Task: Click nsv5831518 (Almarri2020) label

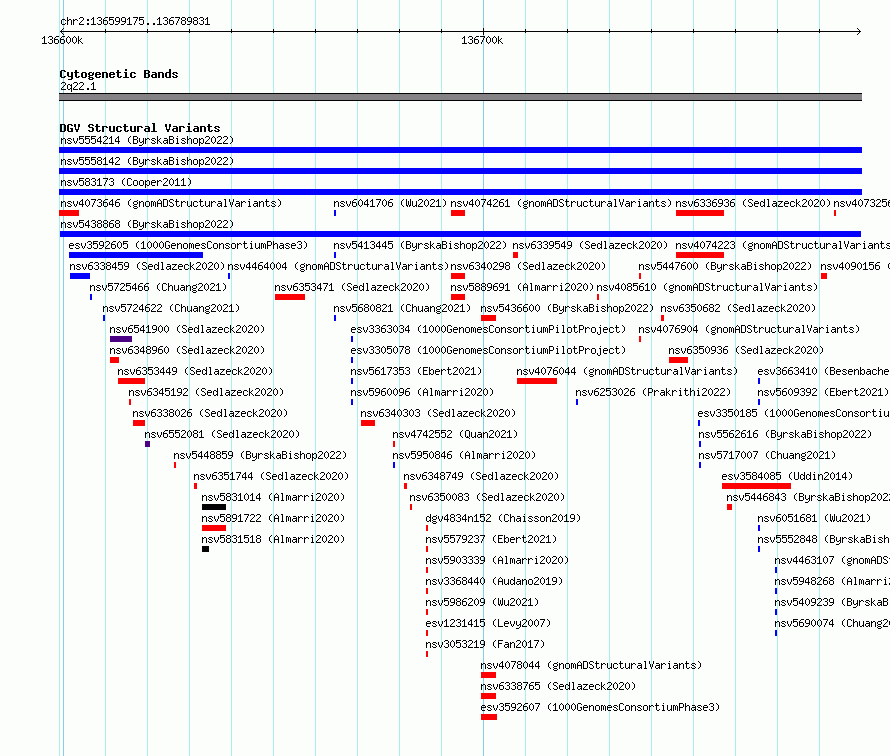Action: 273,539
